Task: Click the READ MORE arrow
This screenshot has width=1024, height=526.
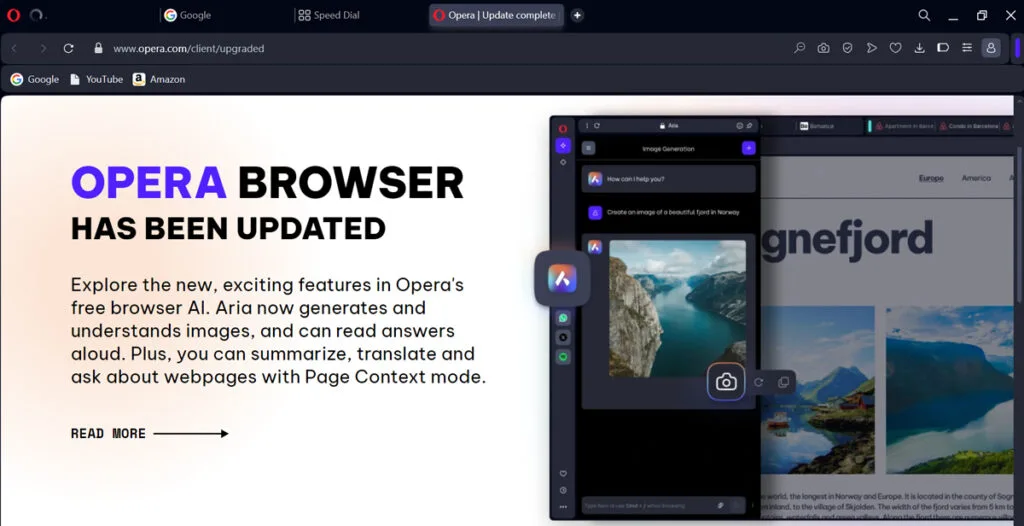Action: pyautogui.click(x=191, y=433)
